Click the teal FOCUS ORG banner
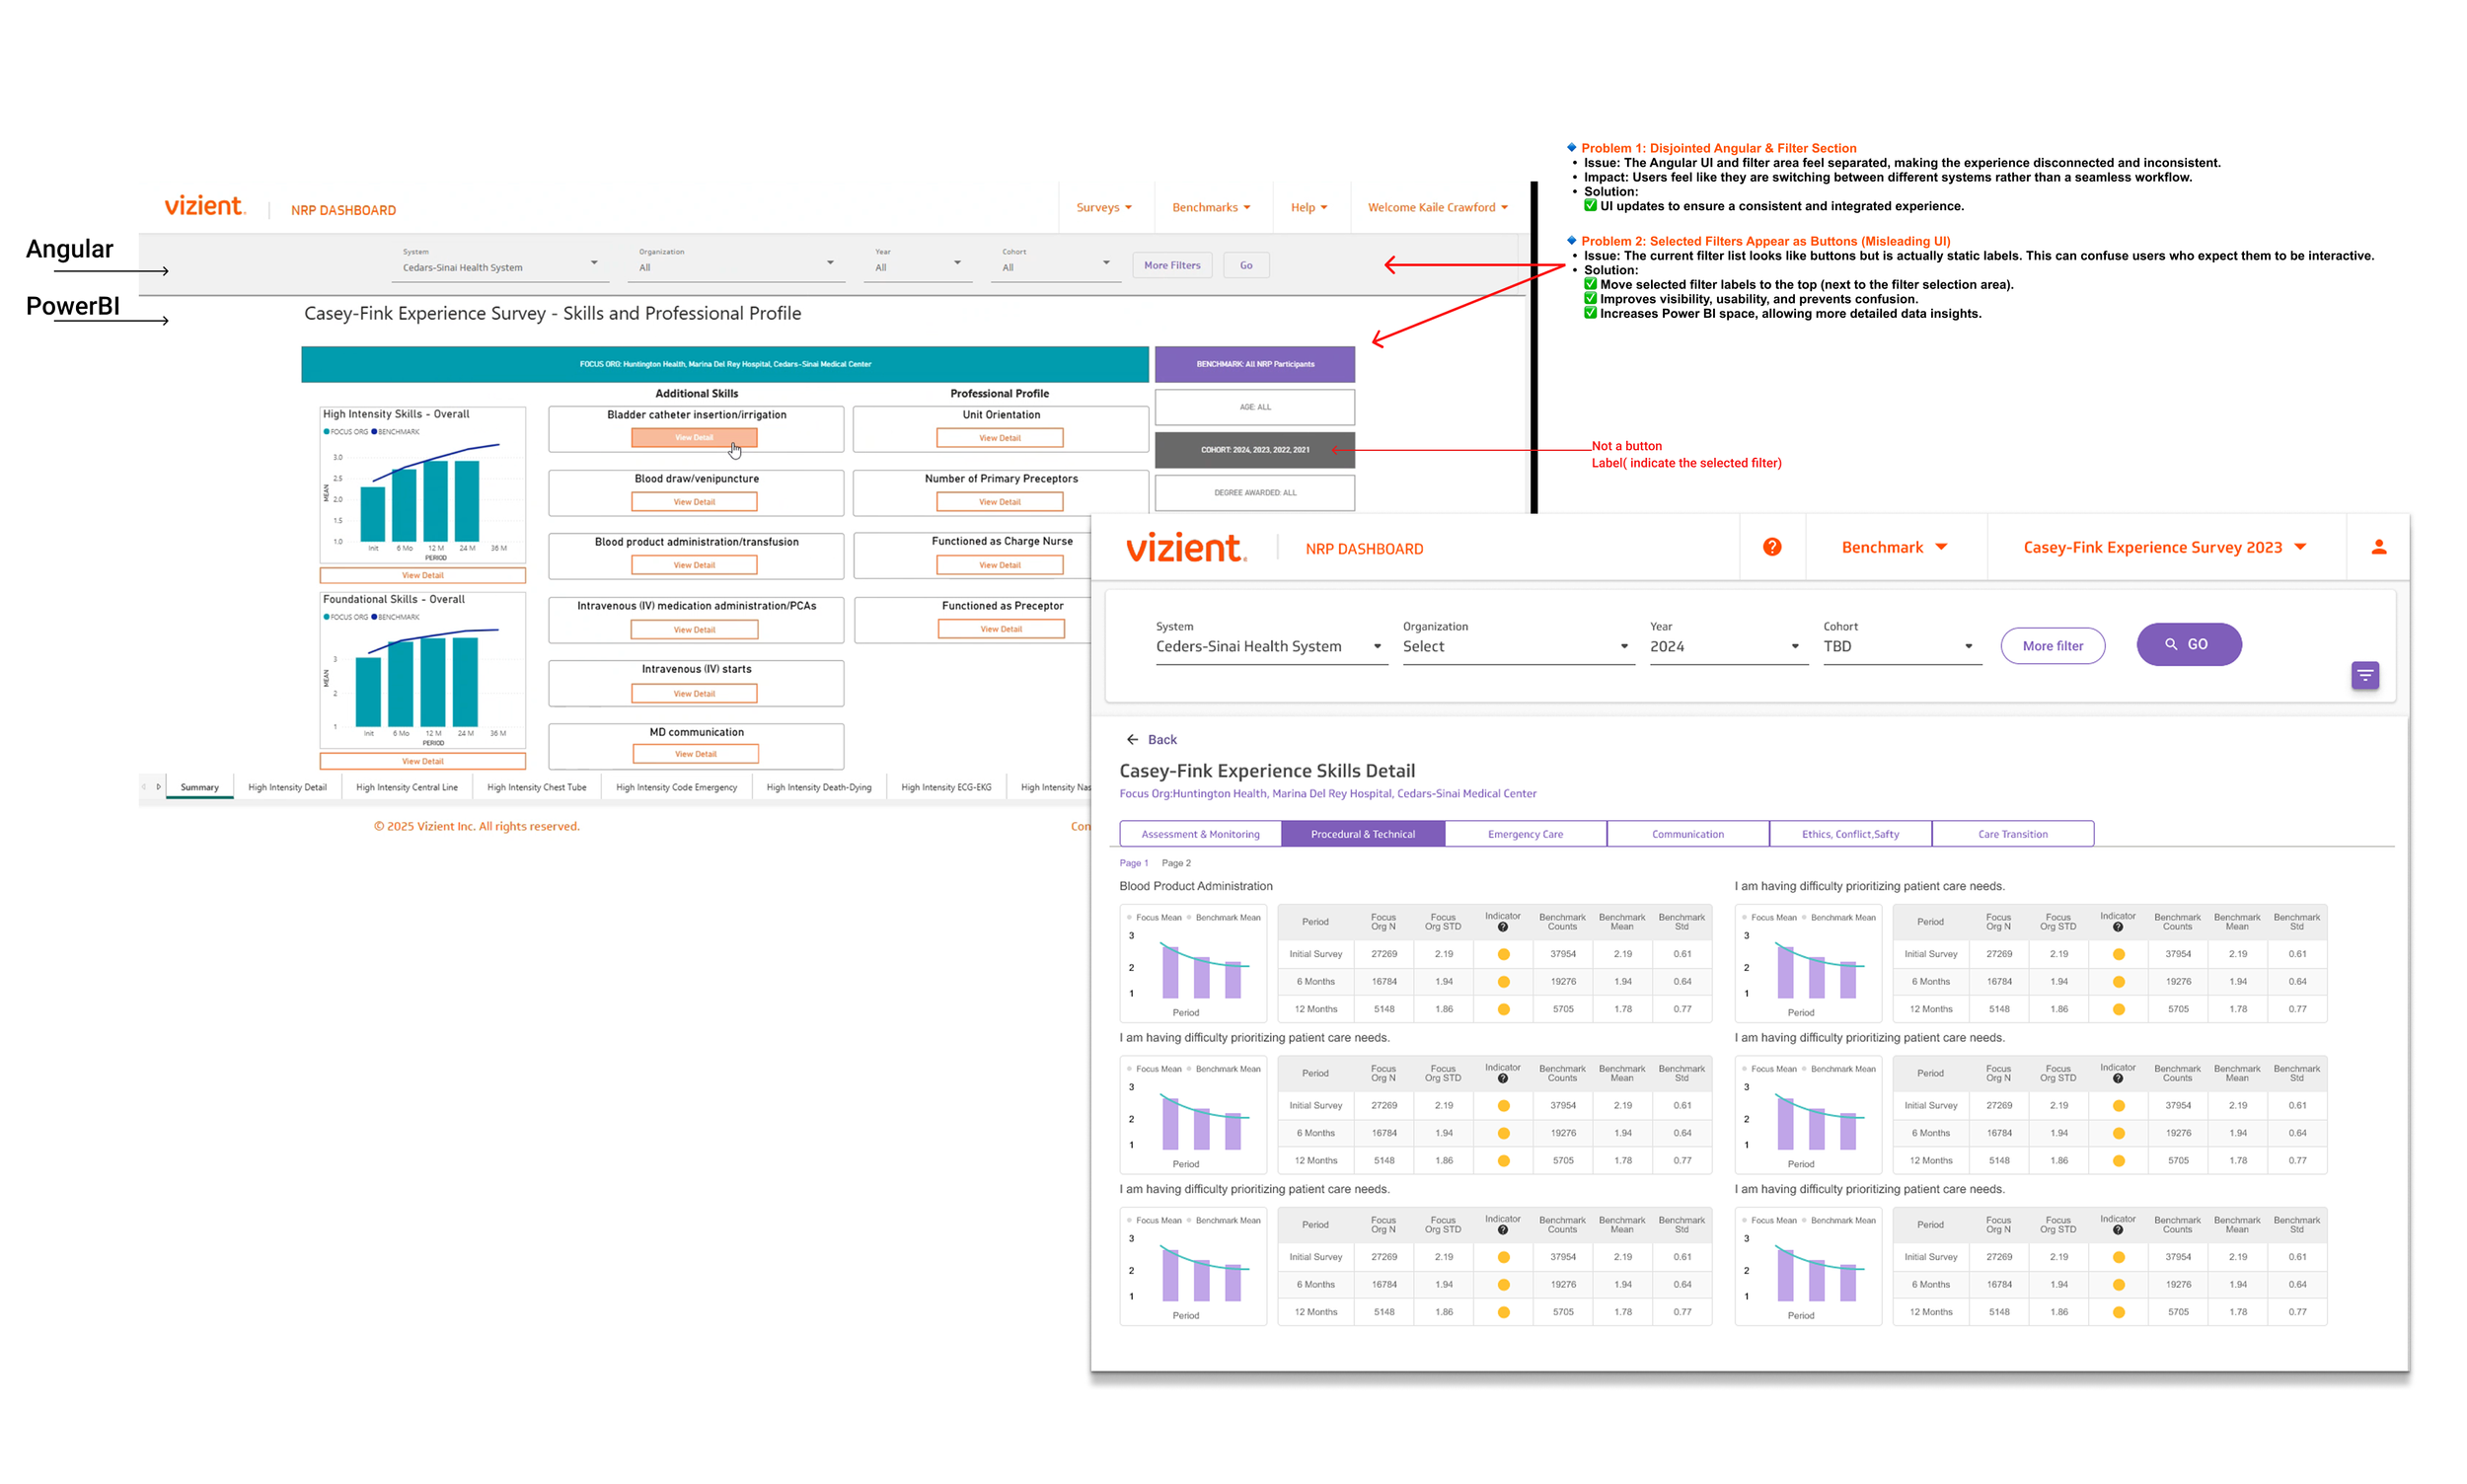2467x1484 pixels. pos(724,364)
